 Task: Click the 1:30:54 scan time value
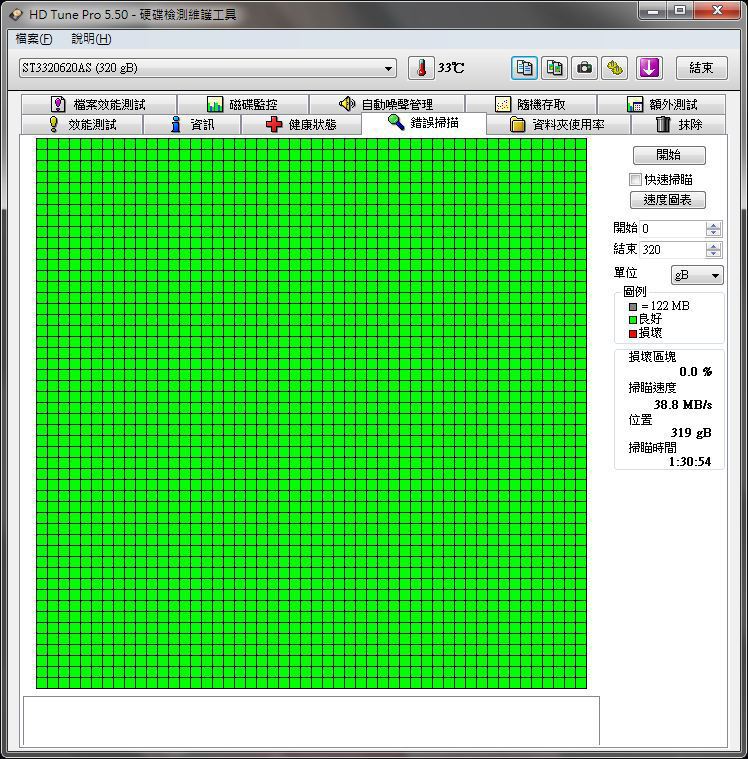tap(690, 462)
